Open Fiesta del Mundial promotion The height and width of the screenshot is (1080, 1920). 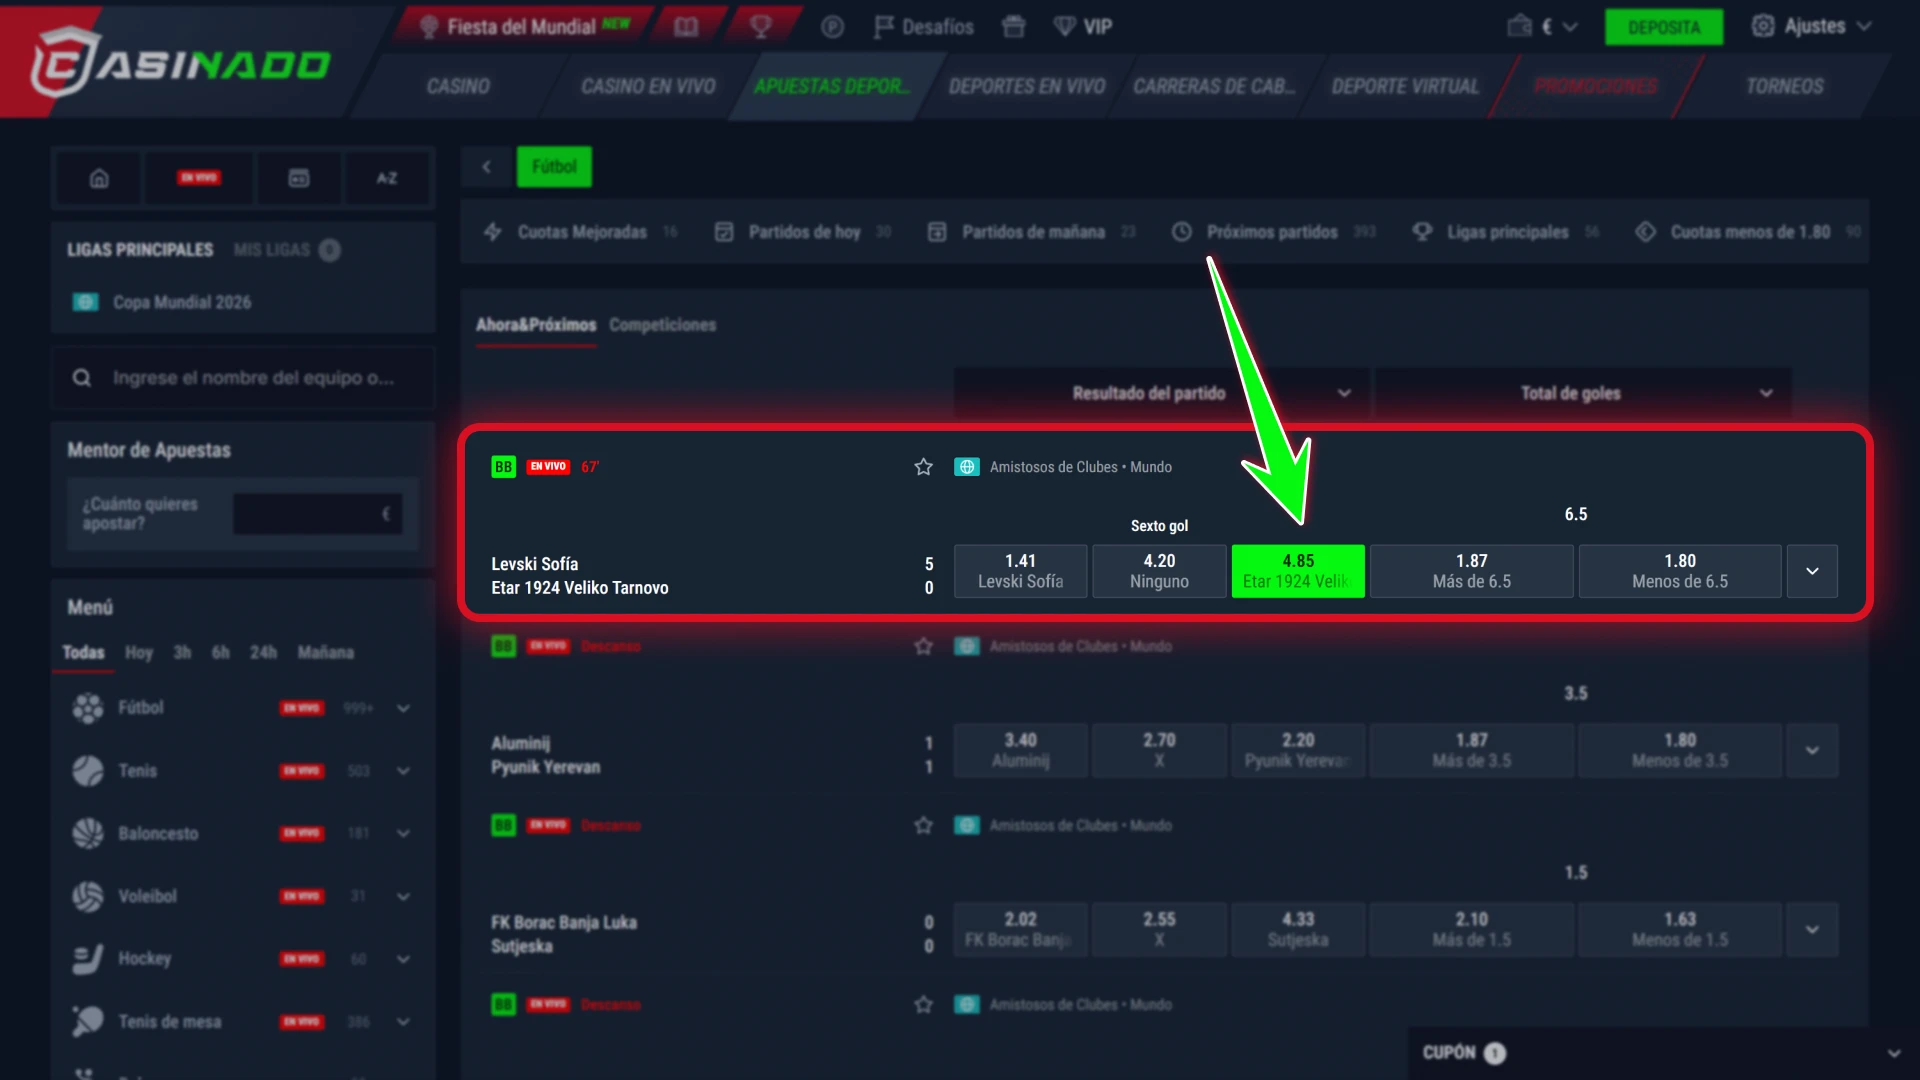(x=524, y=27)
